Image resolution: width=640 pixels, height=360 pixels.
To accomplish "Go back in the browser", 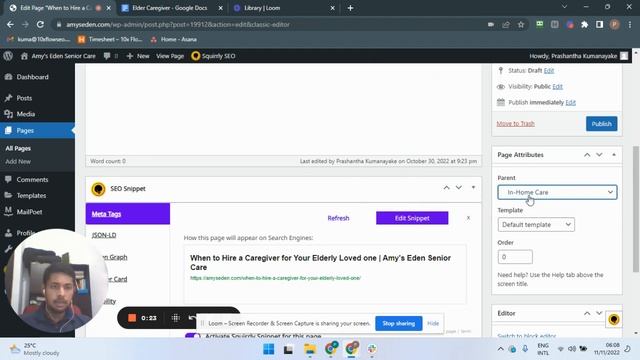I will click(x=10, y=24).
